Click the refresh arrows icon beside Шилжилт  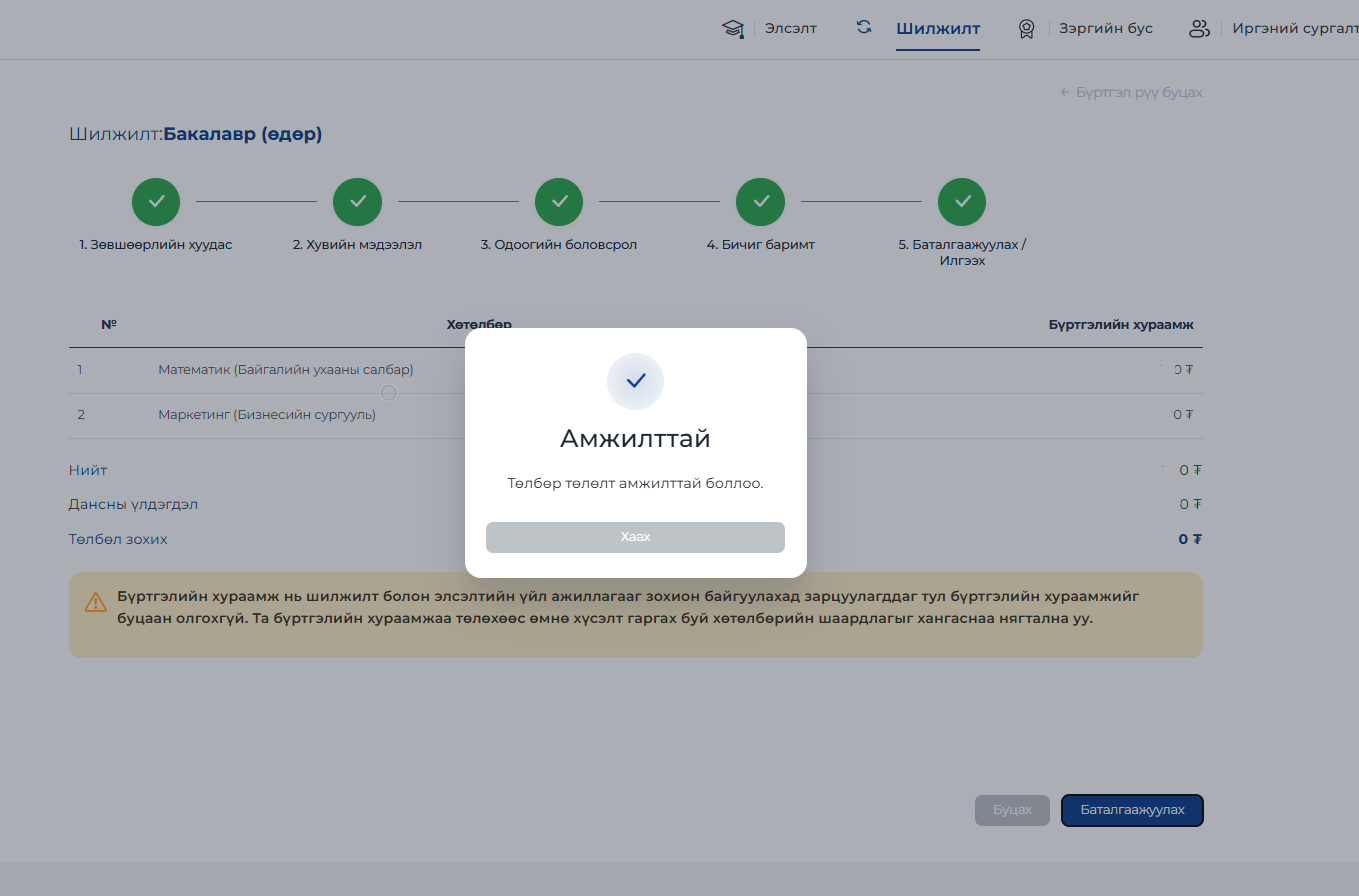[864, 28]
